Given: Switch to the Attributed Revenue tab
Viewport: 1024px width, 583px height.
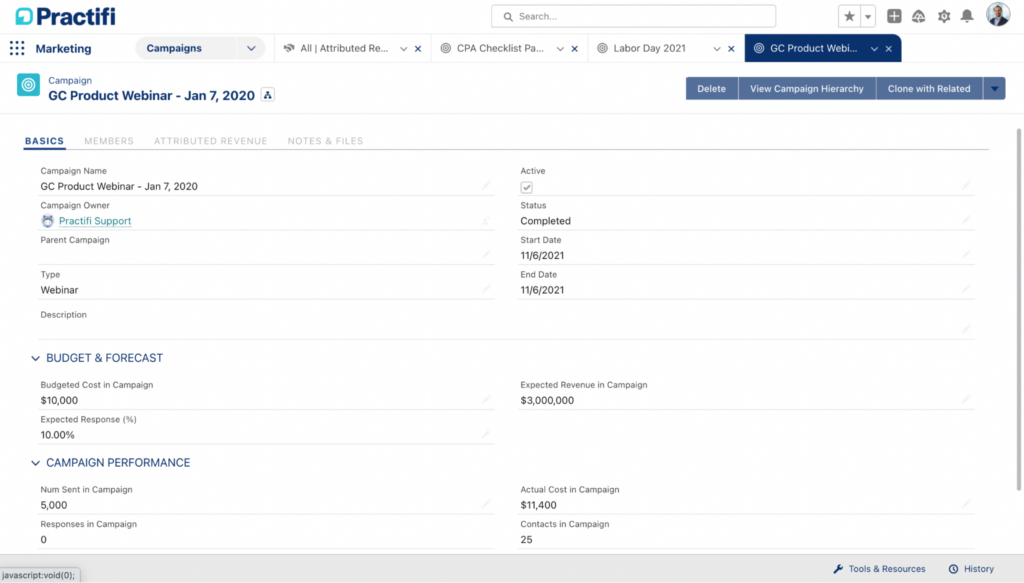Looking at the screenshot, I should click(210, 141).
